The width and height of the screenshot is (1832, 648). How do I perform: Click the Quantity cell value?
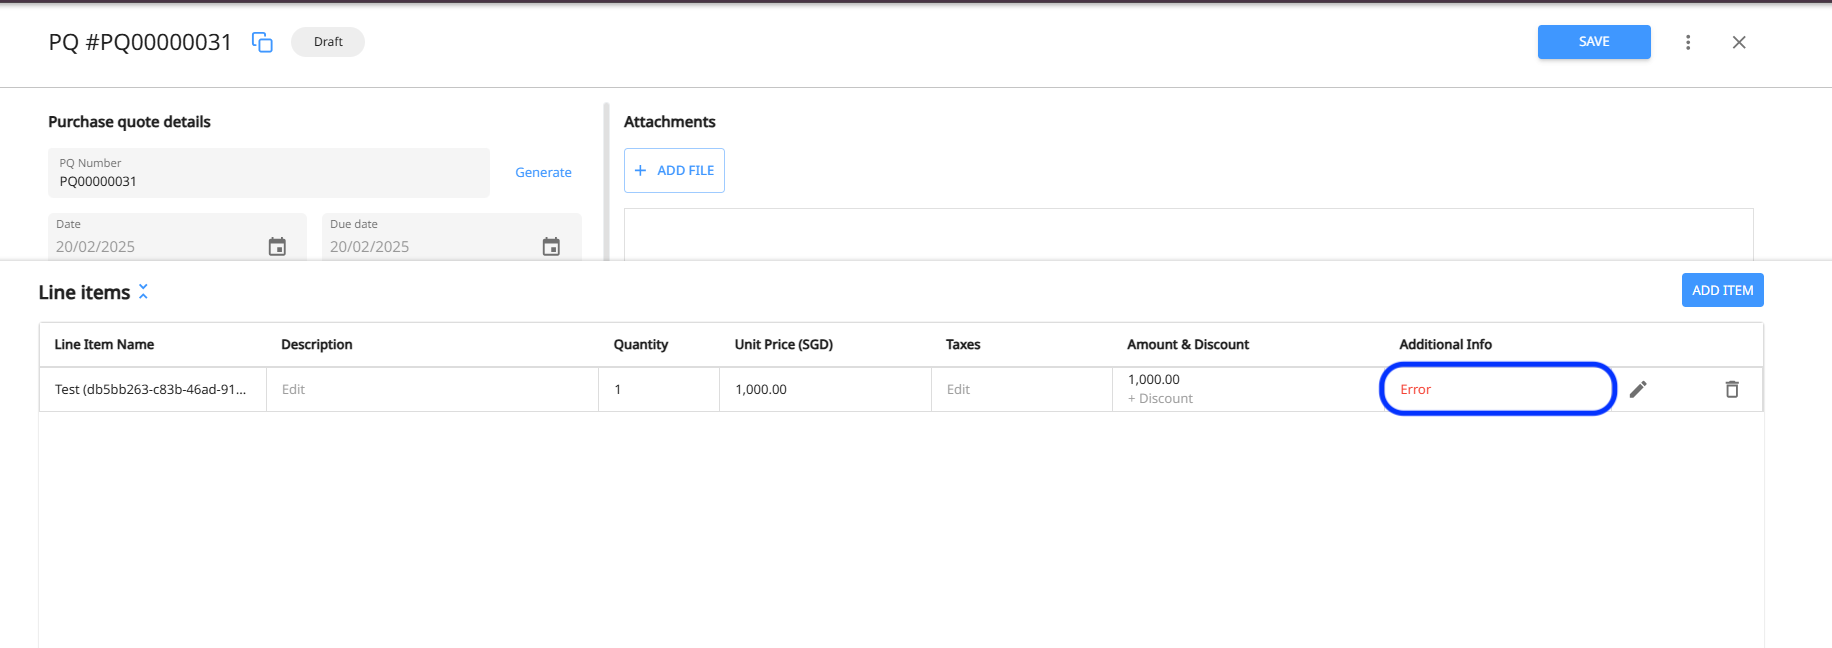pos(618,389)
